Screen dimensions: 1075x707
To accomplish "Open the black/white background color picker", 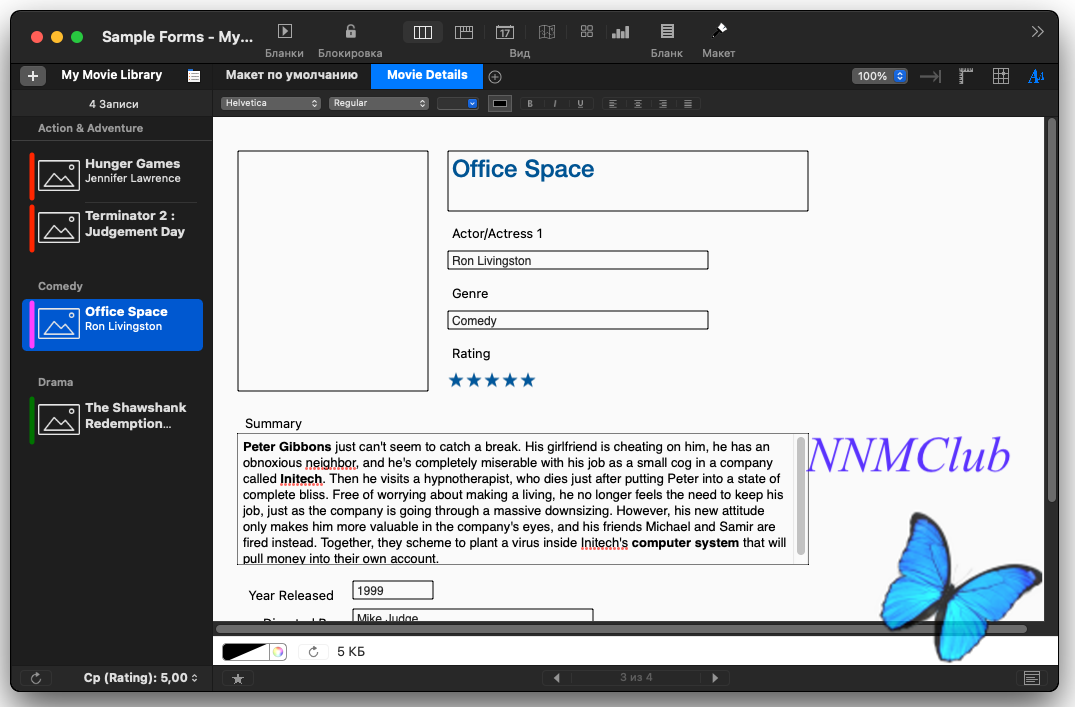I will coord(254,651).
